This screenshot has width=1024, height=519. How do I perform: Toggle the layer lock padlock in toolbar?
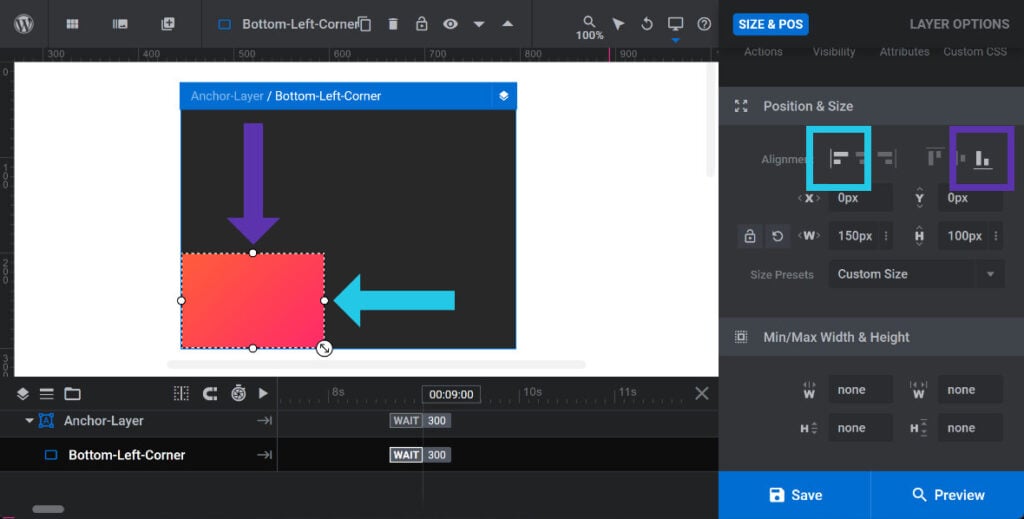(422, 24)
